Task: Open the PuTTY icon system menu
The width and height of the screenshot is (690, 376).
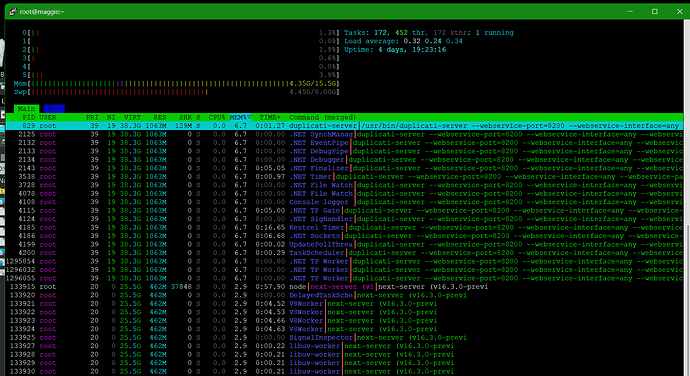Action: 13,11
